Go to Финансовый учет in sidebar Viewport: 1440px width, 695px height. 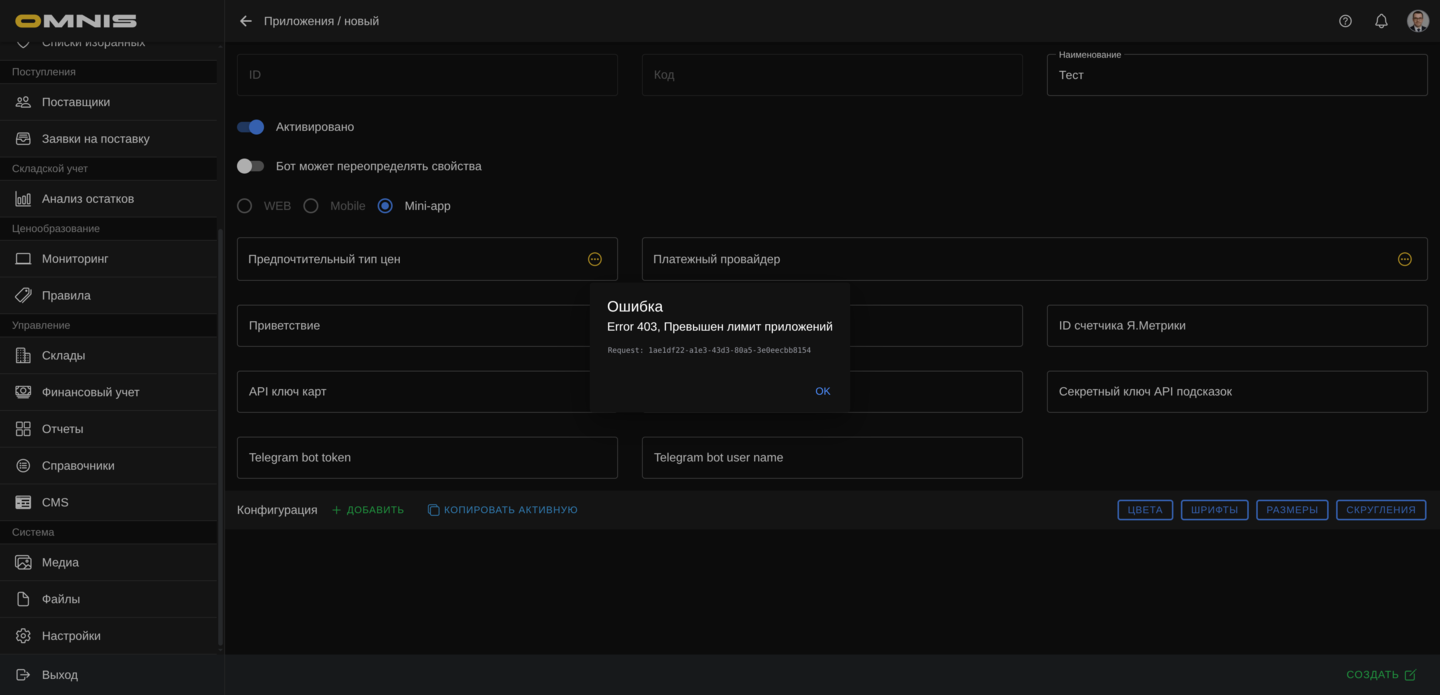click(90, 392)
